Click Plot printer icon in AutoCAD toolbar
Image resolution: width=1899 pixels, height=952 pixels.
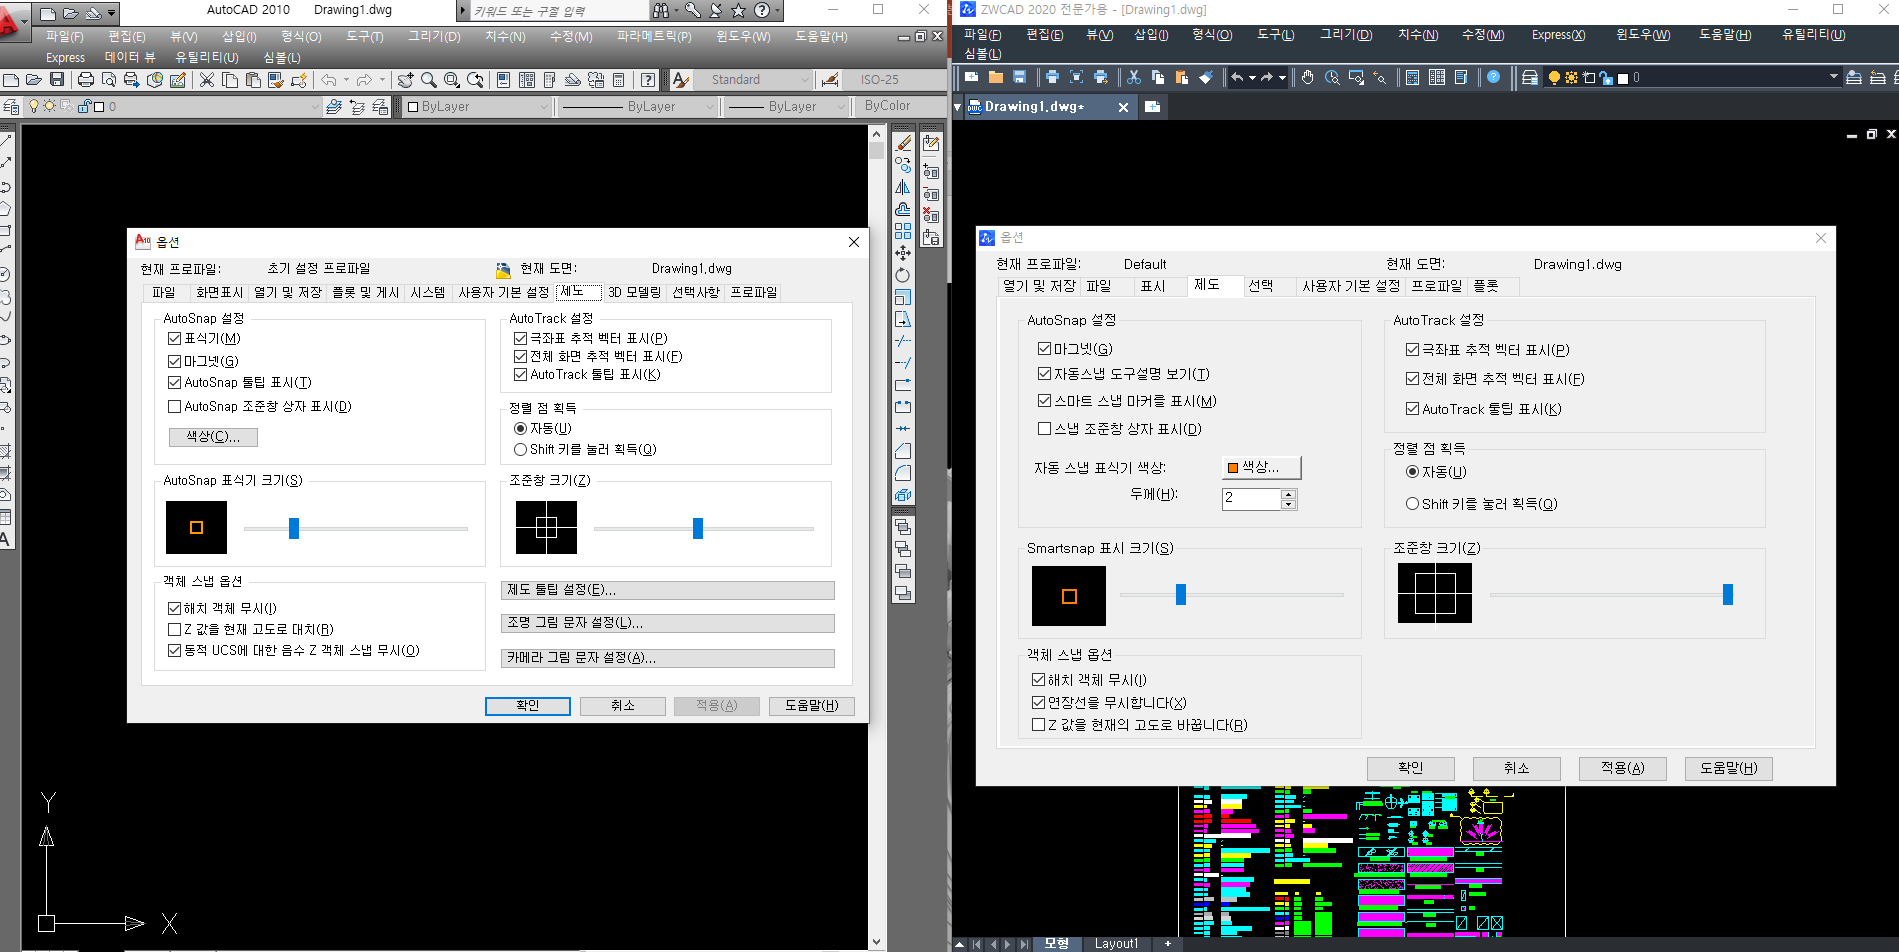[x=86, y=80]
